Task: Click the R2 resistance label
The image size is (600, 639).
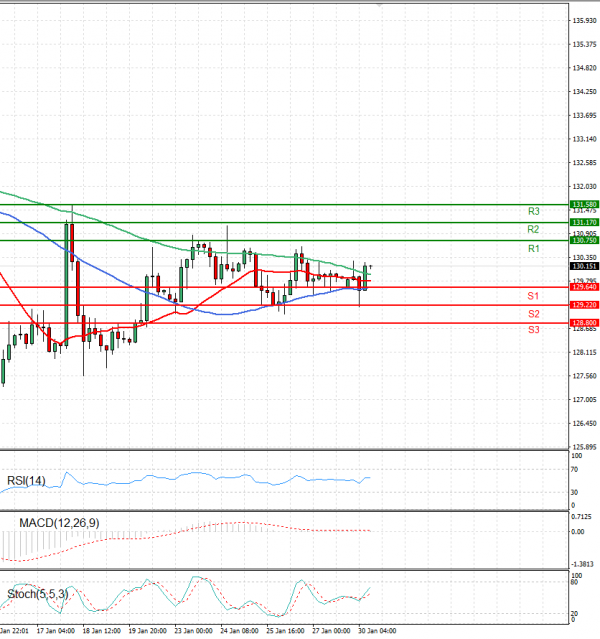Action: click(533, 229)
